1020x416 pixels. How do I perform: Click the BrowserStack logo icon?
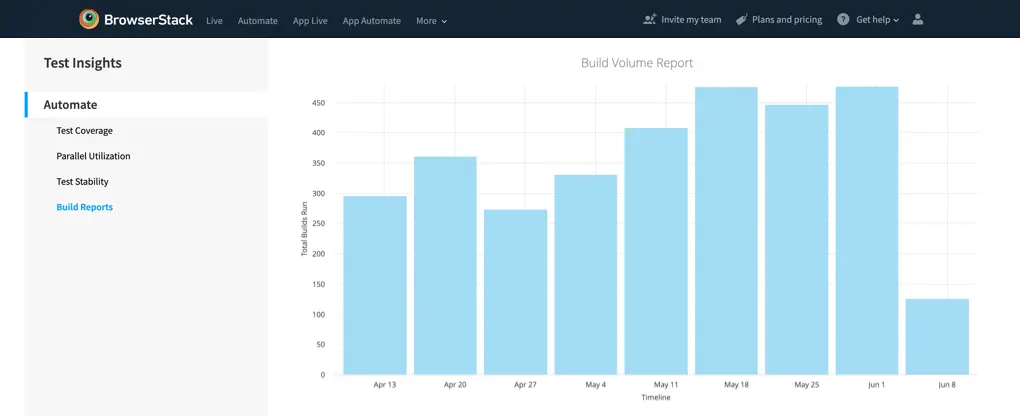(89, 19)
